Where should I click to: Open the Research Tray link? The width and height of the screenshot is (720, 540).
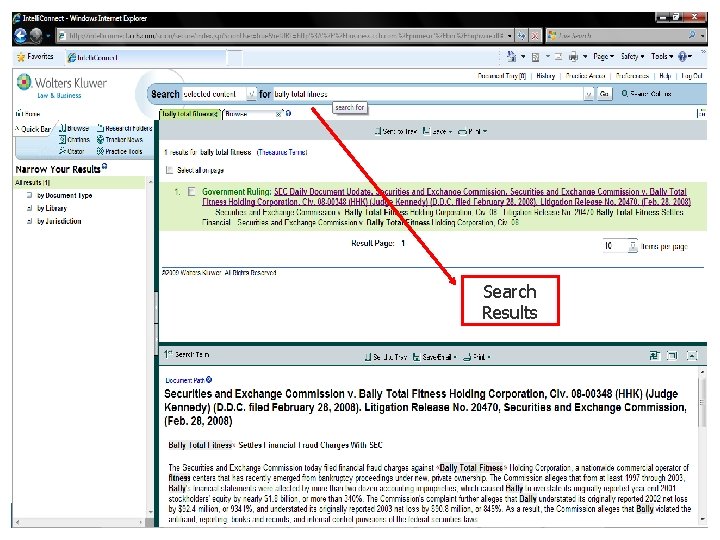(502, 76)
